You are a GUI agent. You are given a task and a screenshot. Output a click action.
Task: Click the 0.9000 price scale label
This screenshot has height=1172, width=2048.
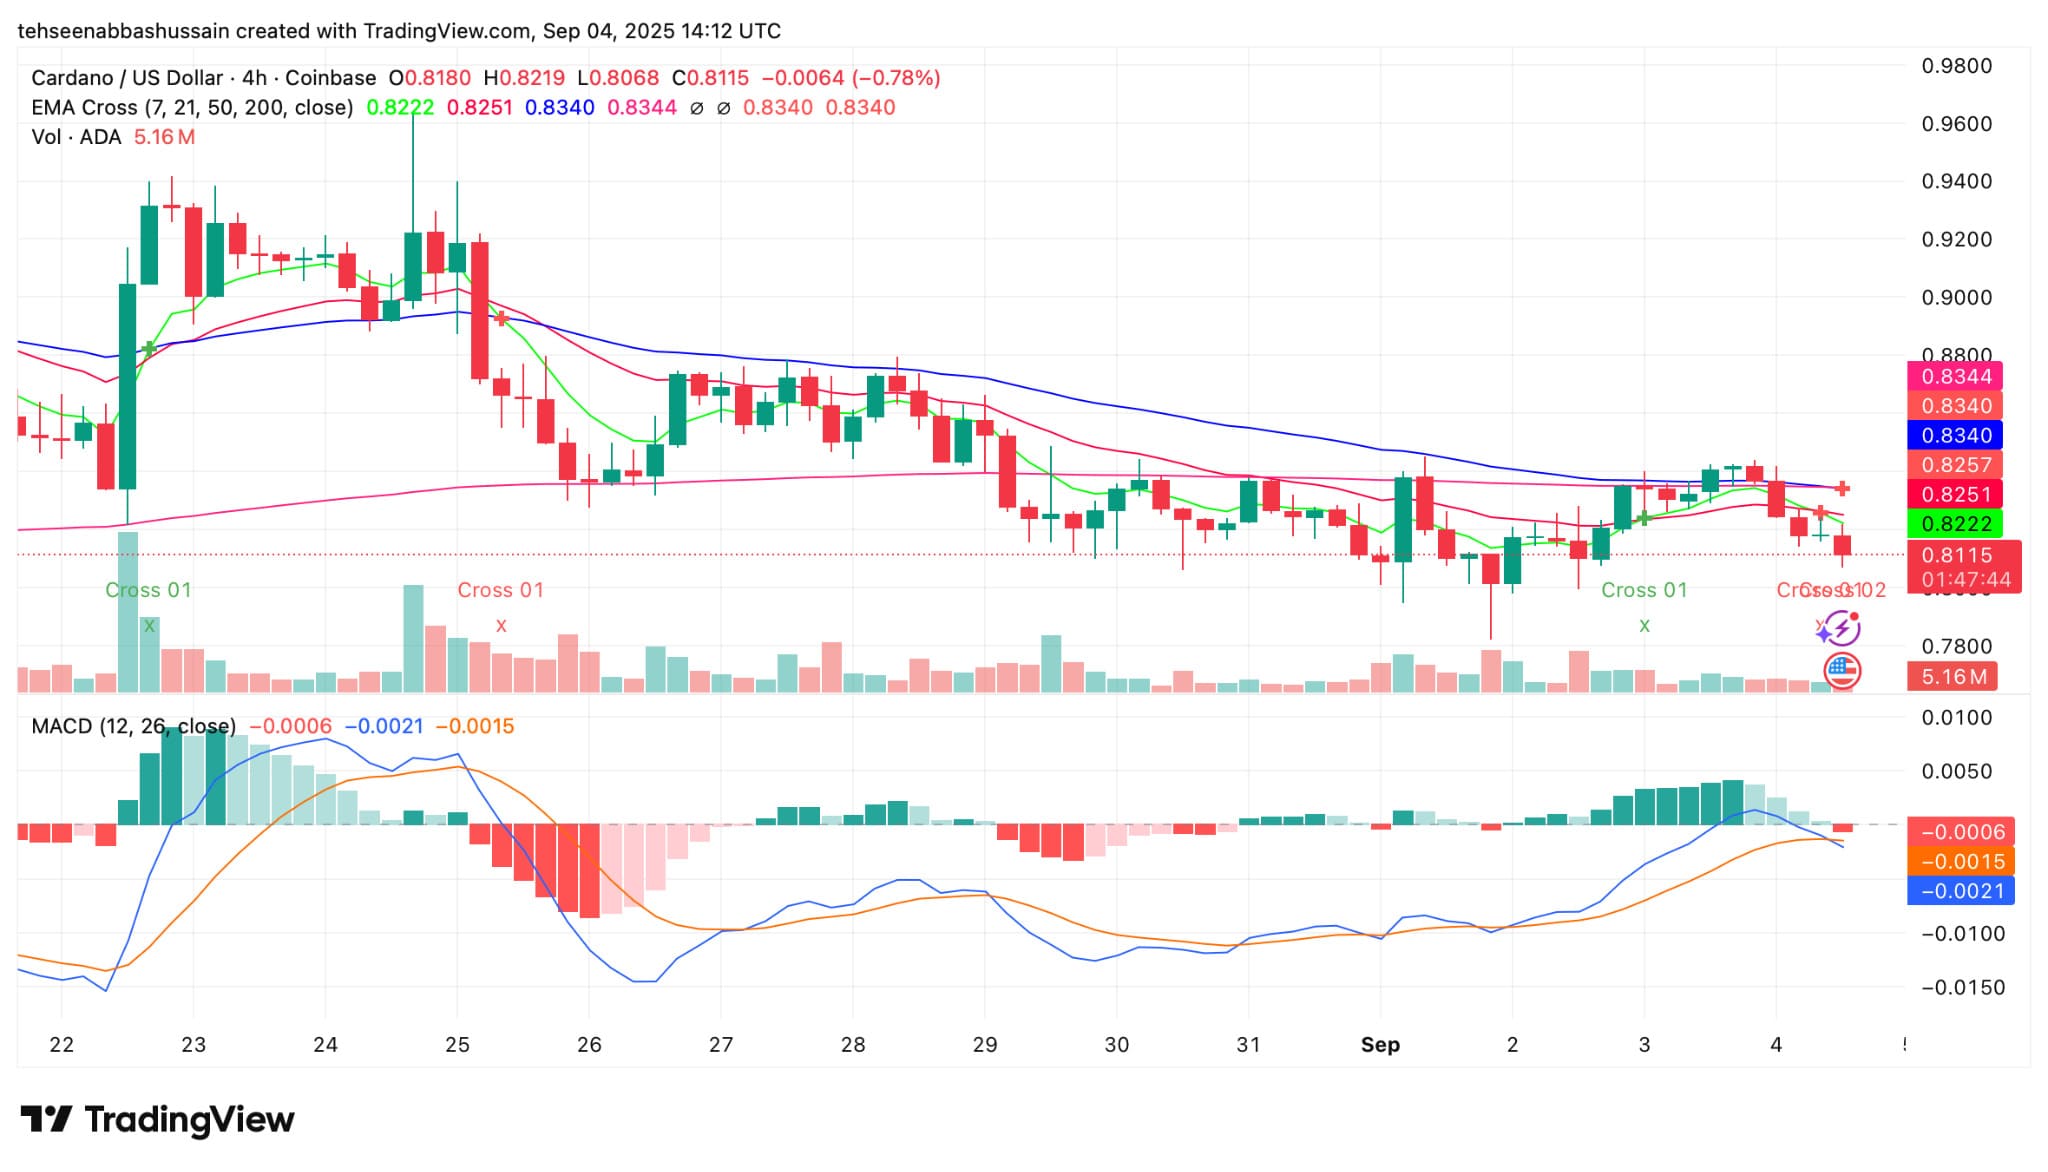click(1957, 297)
